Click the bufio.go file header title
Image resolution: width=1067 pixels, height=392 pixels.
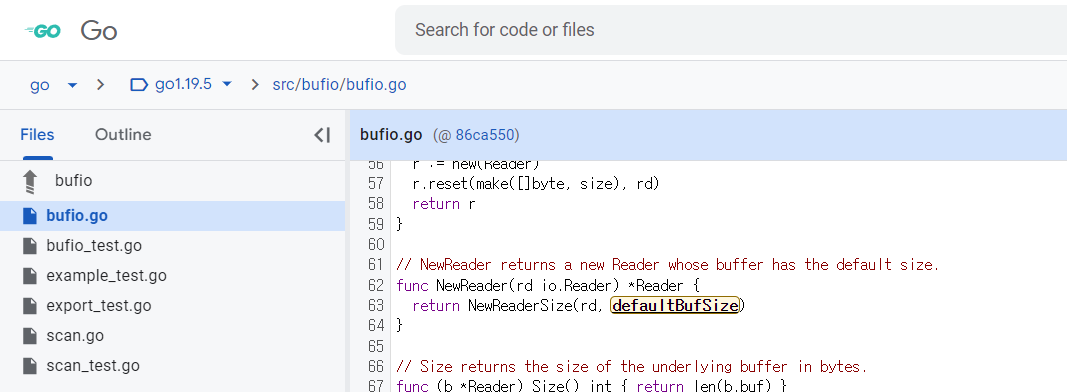(x=391, y=135)
